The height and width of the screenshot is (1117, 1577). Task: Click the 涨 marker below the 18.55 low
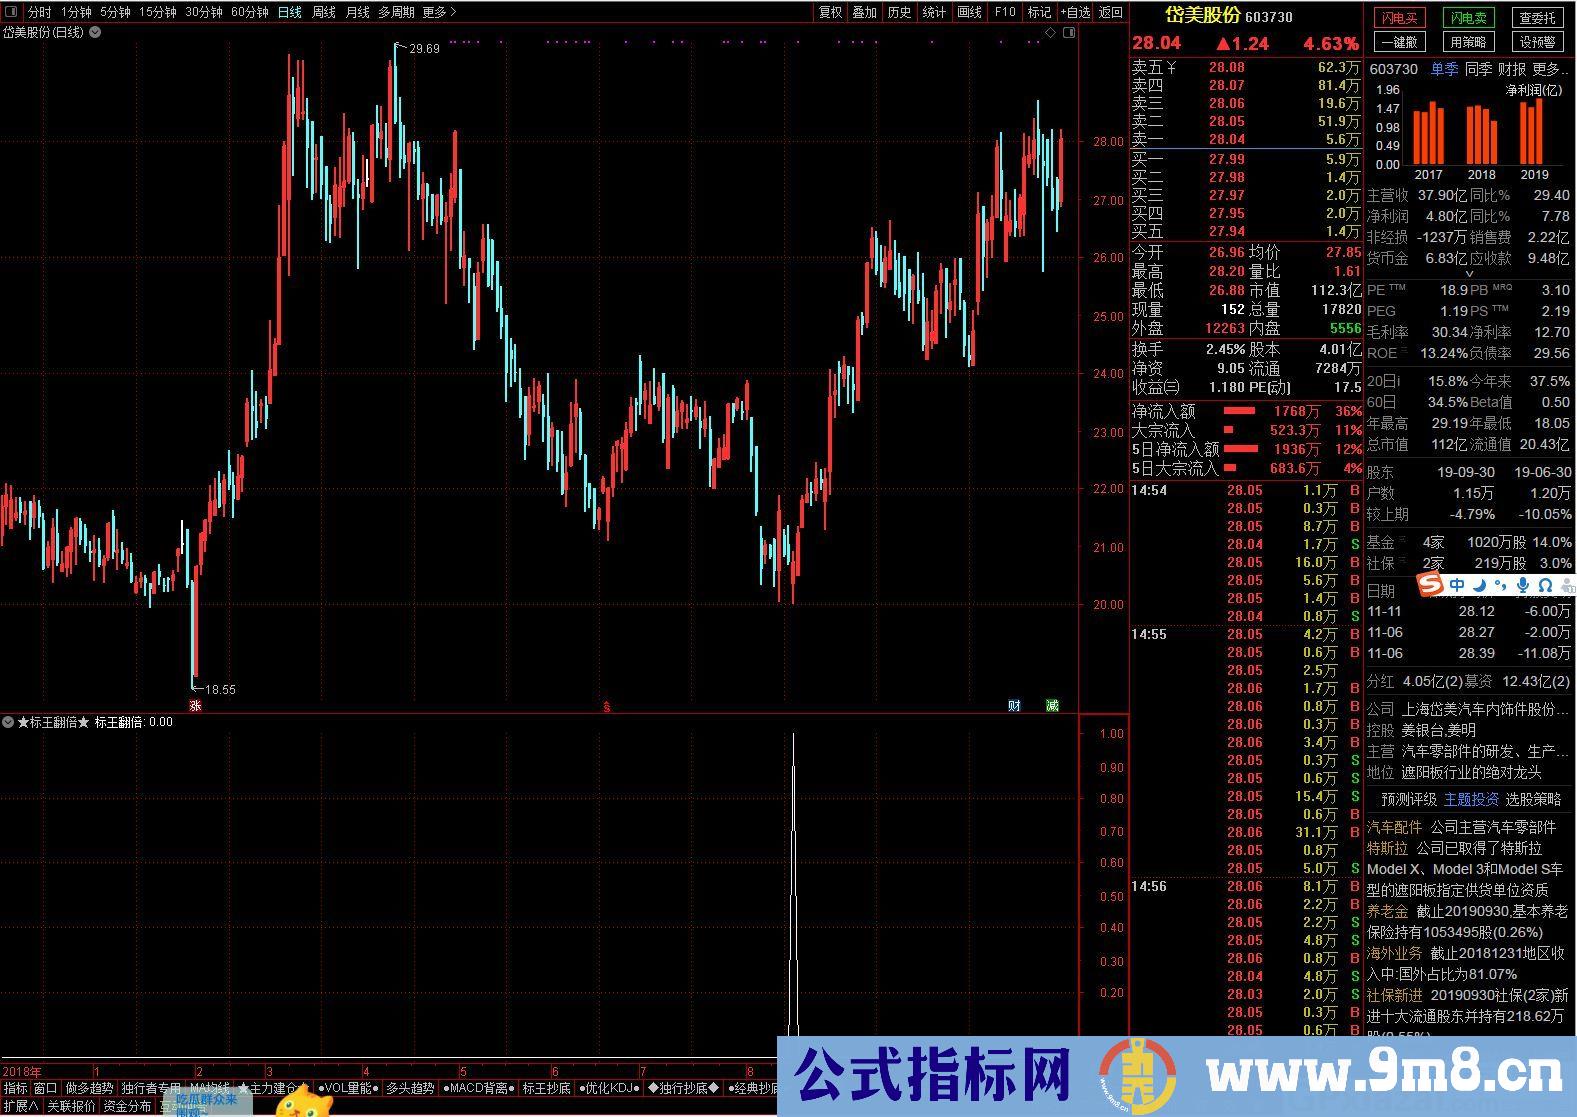pyautogui.click(x=196, y=705)
